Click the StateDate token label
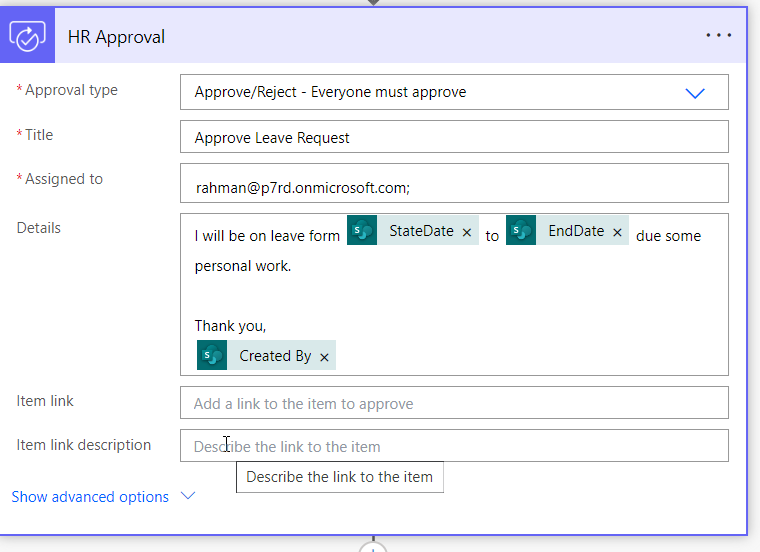The height and width of the screenshot is (552, 760). [421, 231]
